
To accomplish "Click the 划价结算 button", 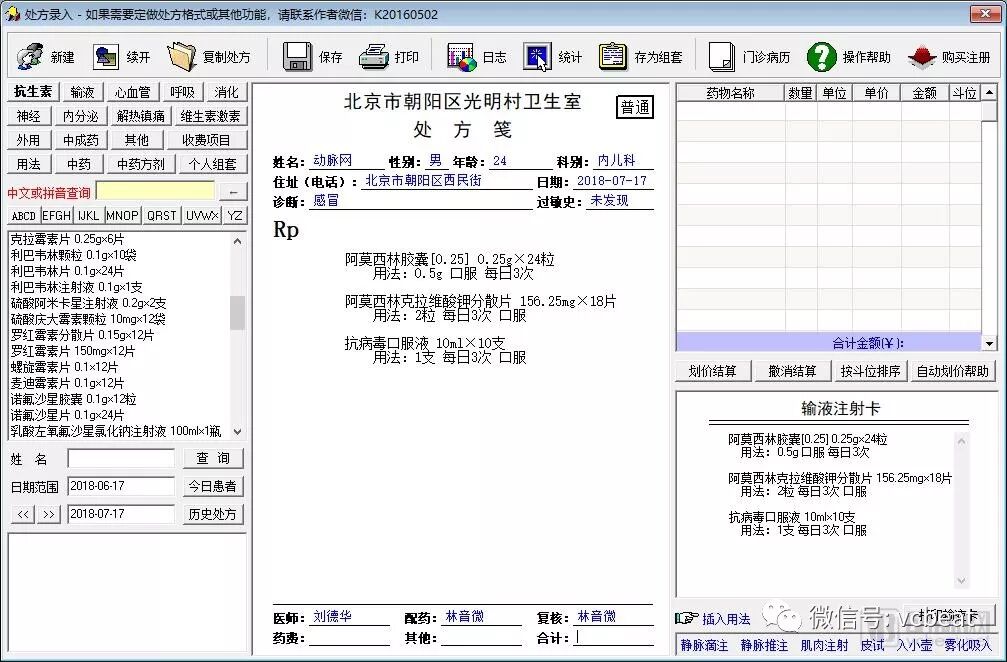I will click(712, 371).
